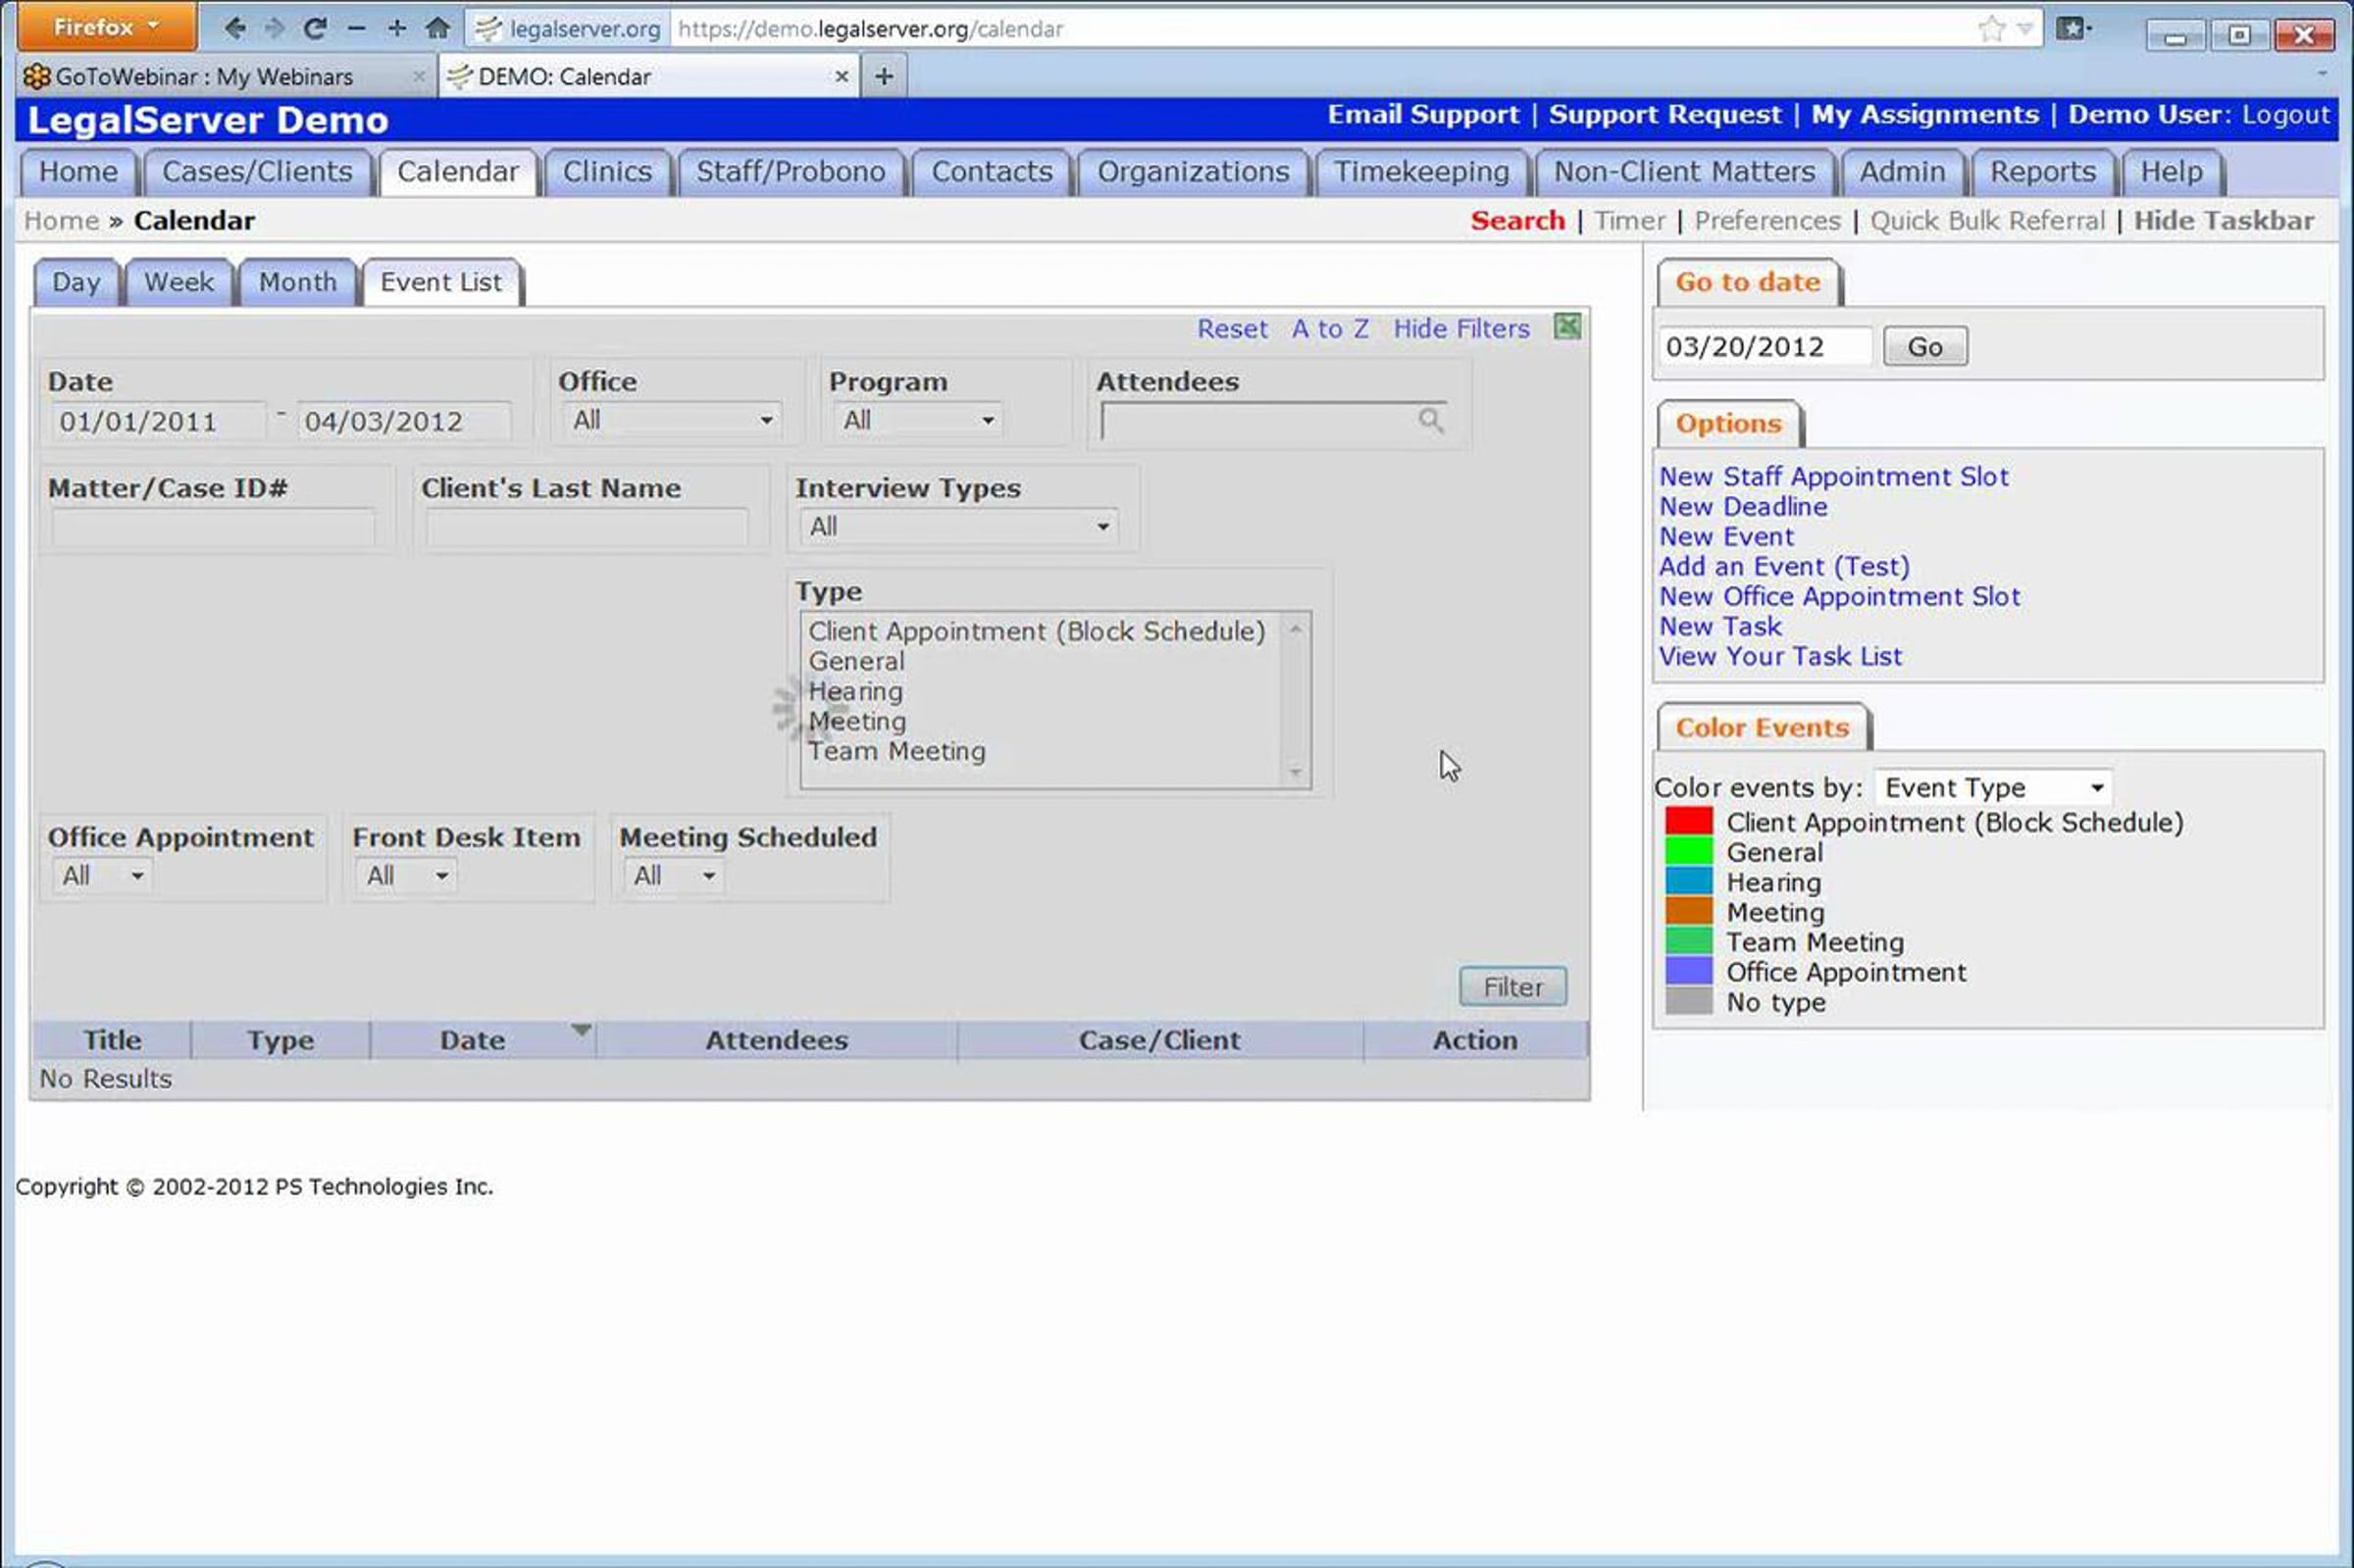Screen dimensions: 2354x1568
Task: Reset the event filters
Action: point(1232,329)
